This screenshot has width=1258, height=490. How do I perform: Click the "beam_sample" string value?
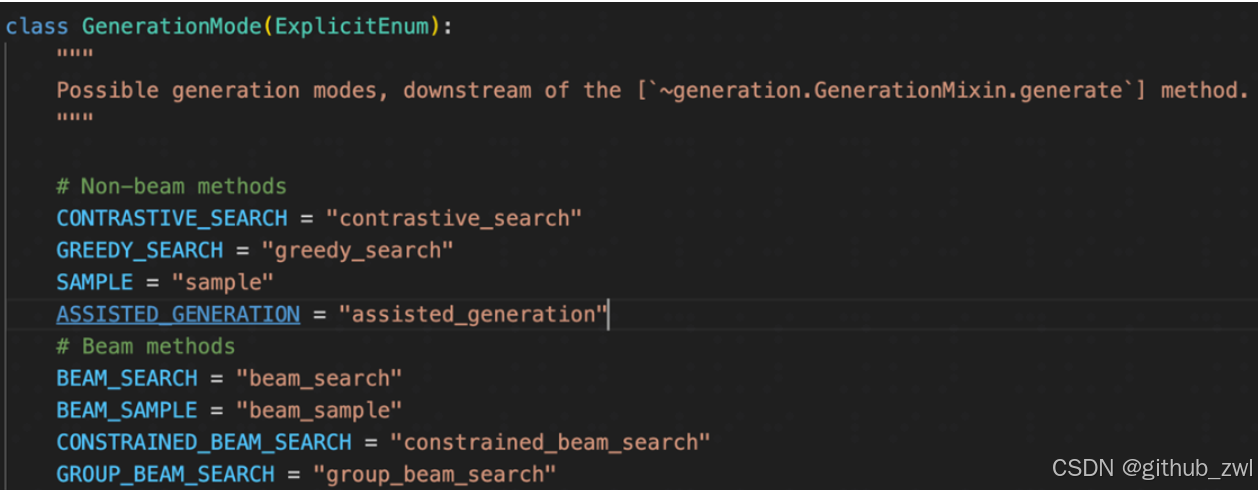319,410
